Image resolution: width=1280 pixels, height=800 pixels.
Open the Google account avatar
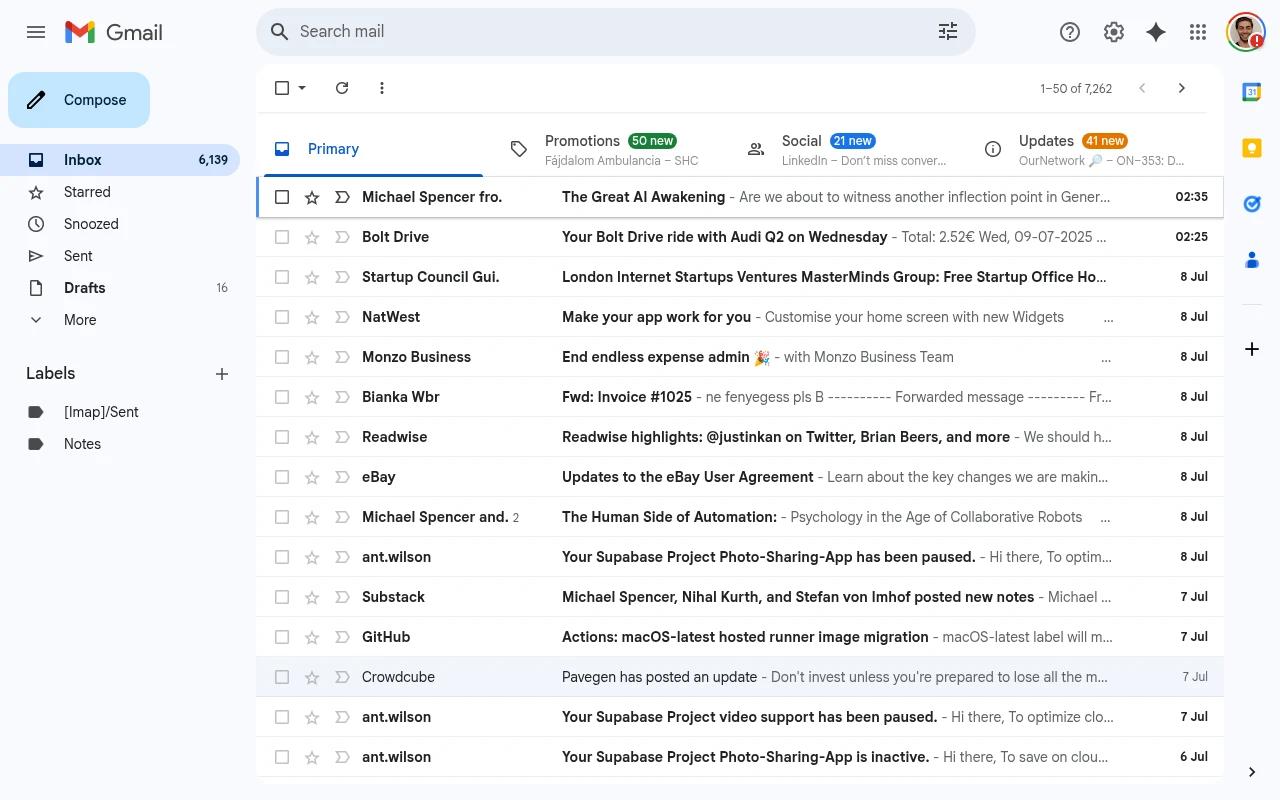1246,32
